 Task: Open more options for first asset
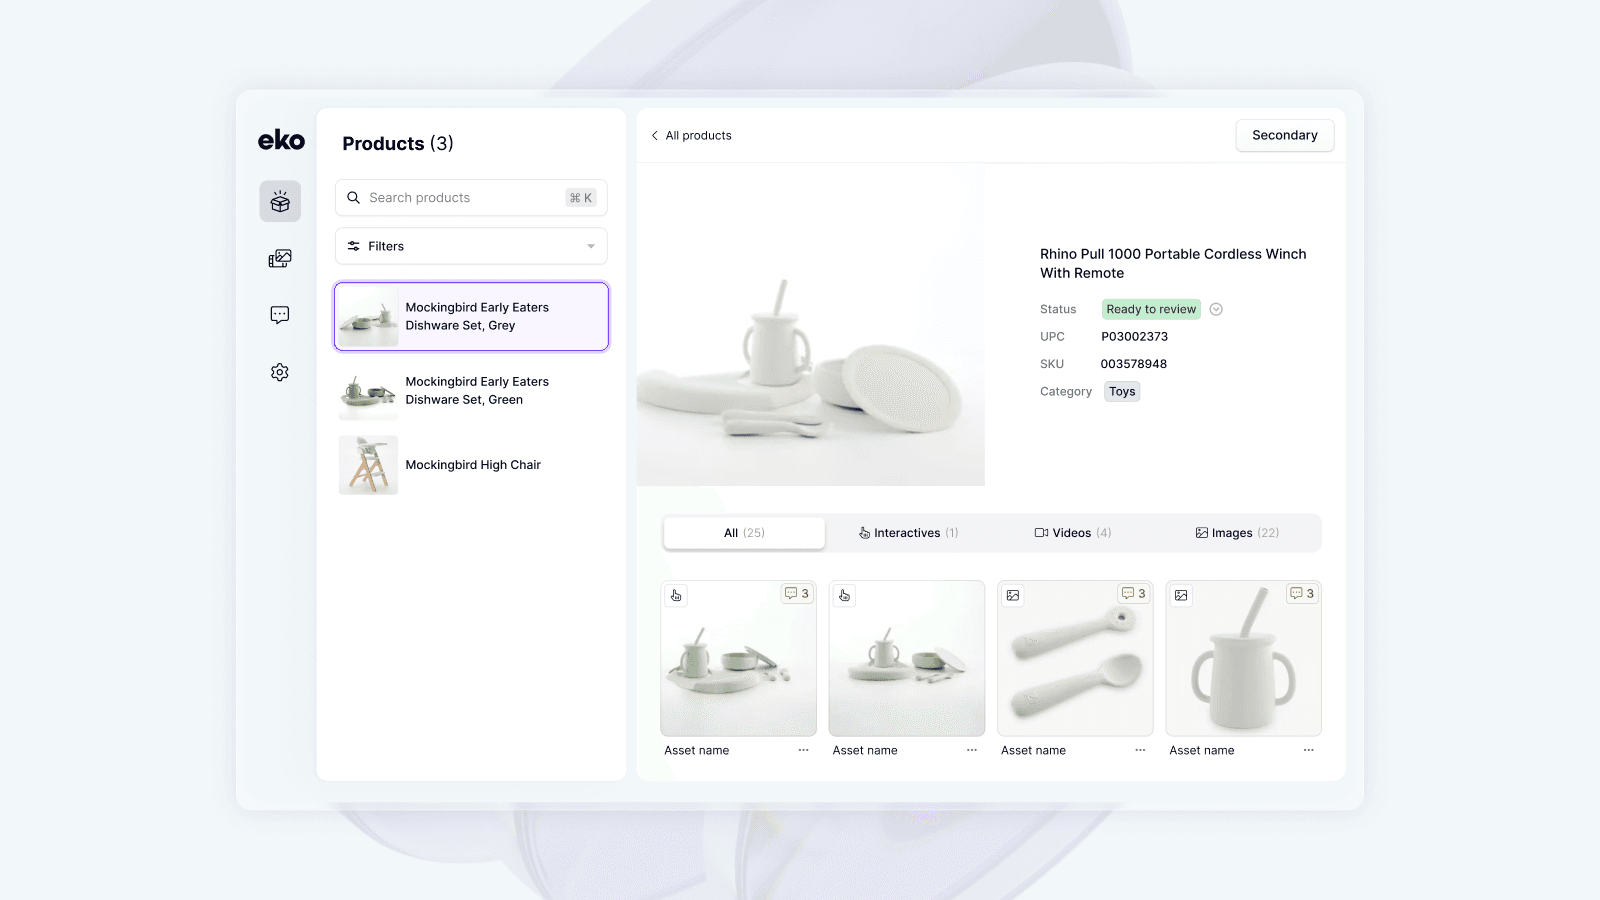coord(803,750)
